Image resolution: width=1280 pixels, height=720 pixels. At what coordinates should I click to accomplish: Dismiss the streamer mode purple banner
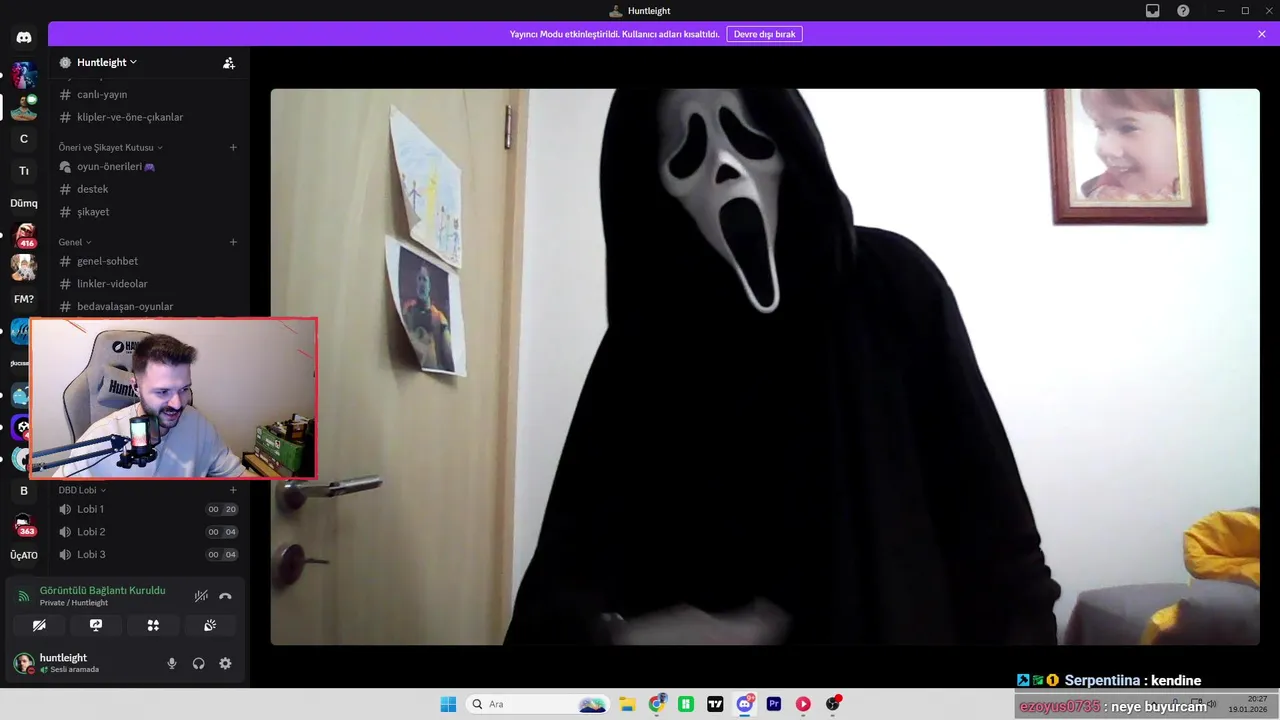pyautogui.click(x=1262, y=34)
